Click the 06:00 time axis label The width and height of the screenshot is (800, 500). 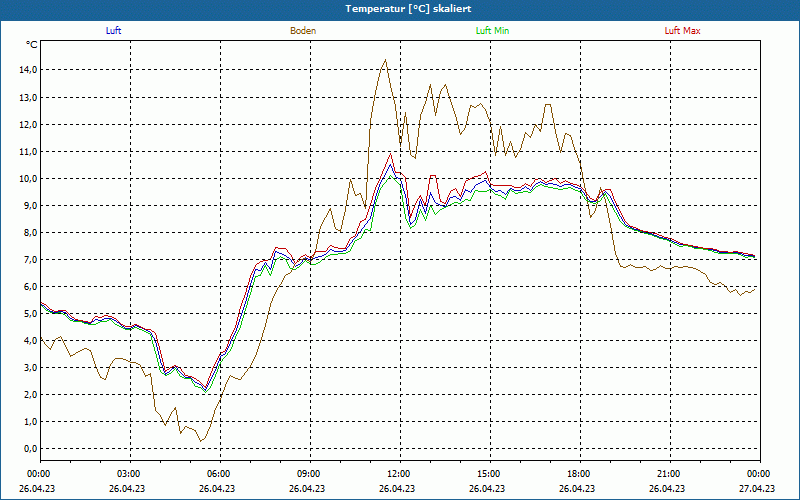pyautogui.click(x=217, y=474)
